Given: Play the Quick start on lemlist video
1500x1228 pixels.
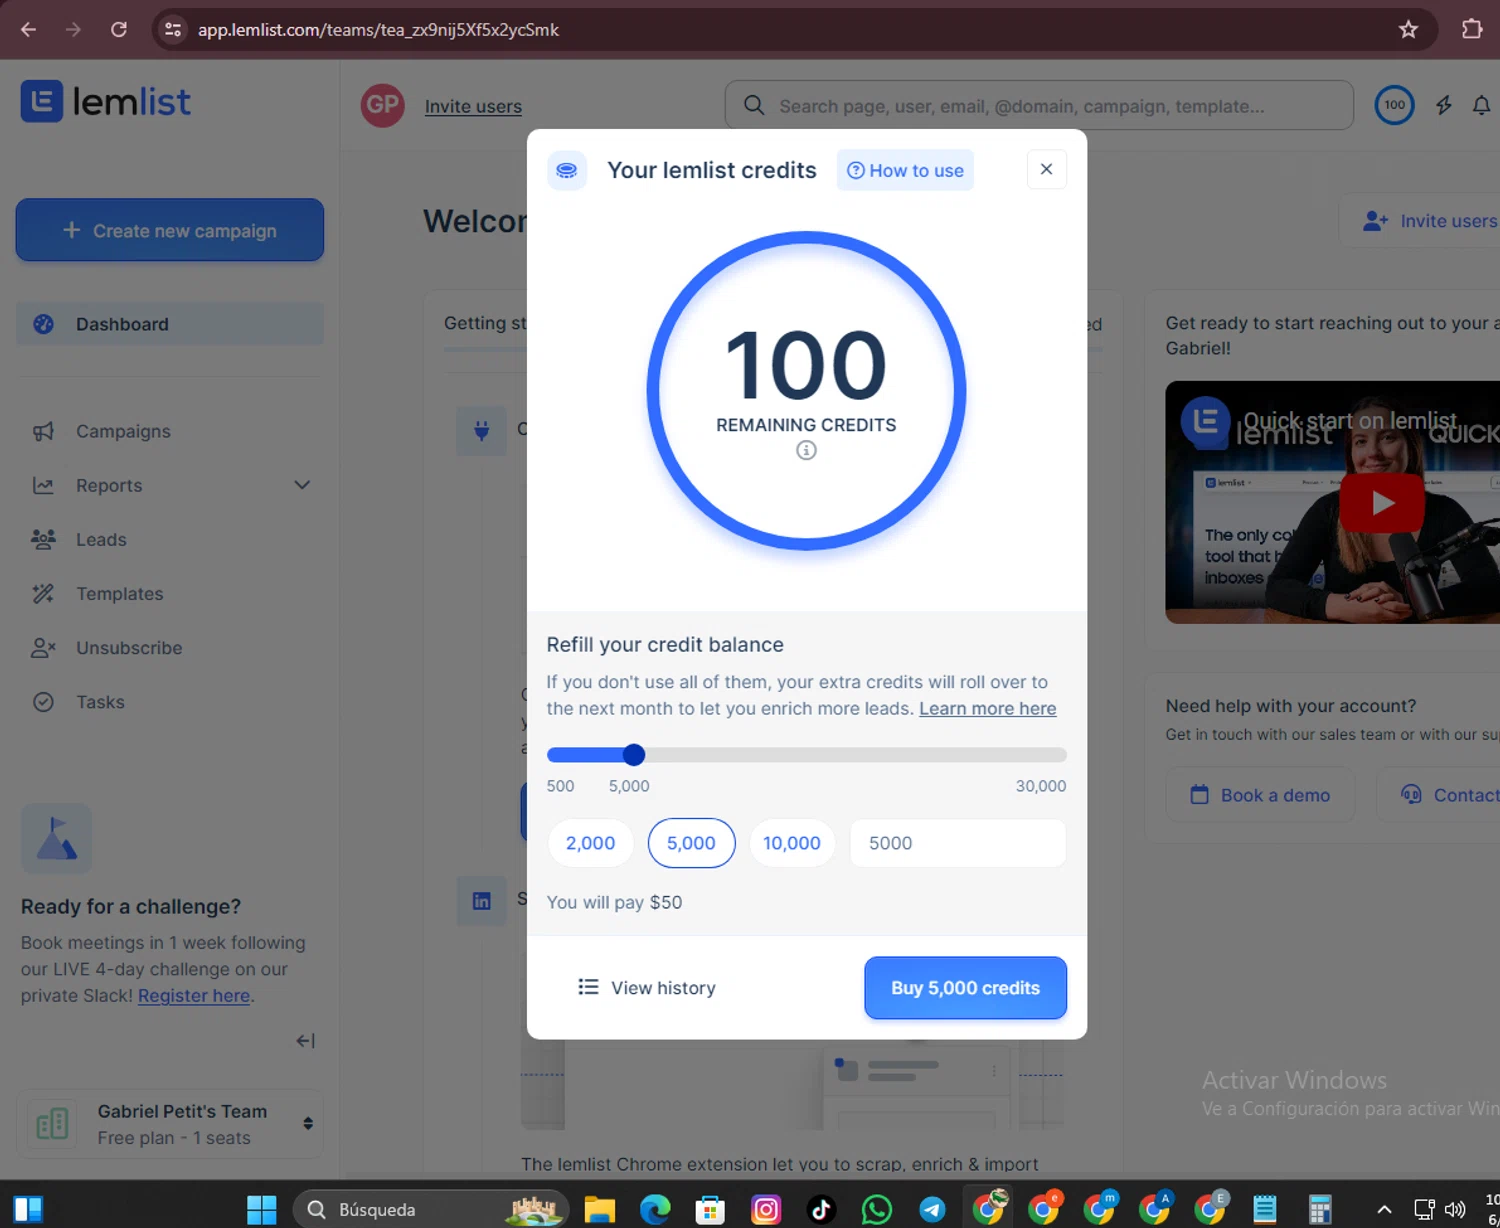Looking at the screenshot, I should [x=1382, y=502].
